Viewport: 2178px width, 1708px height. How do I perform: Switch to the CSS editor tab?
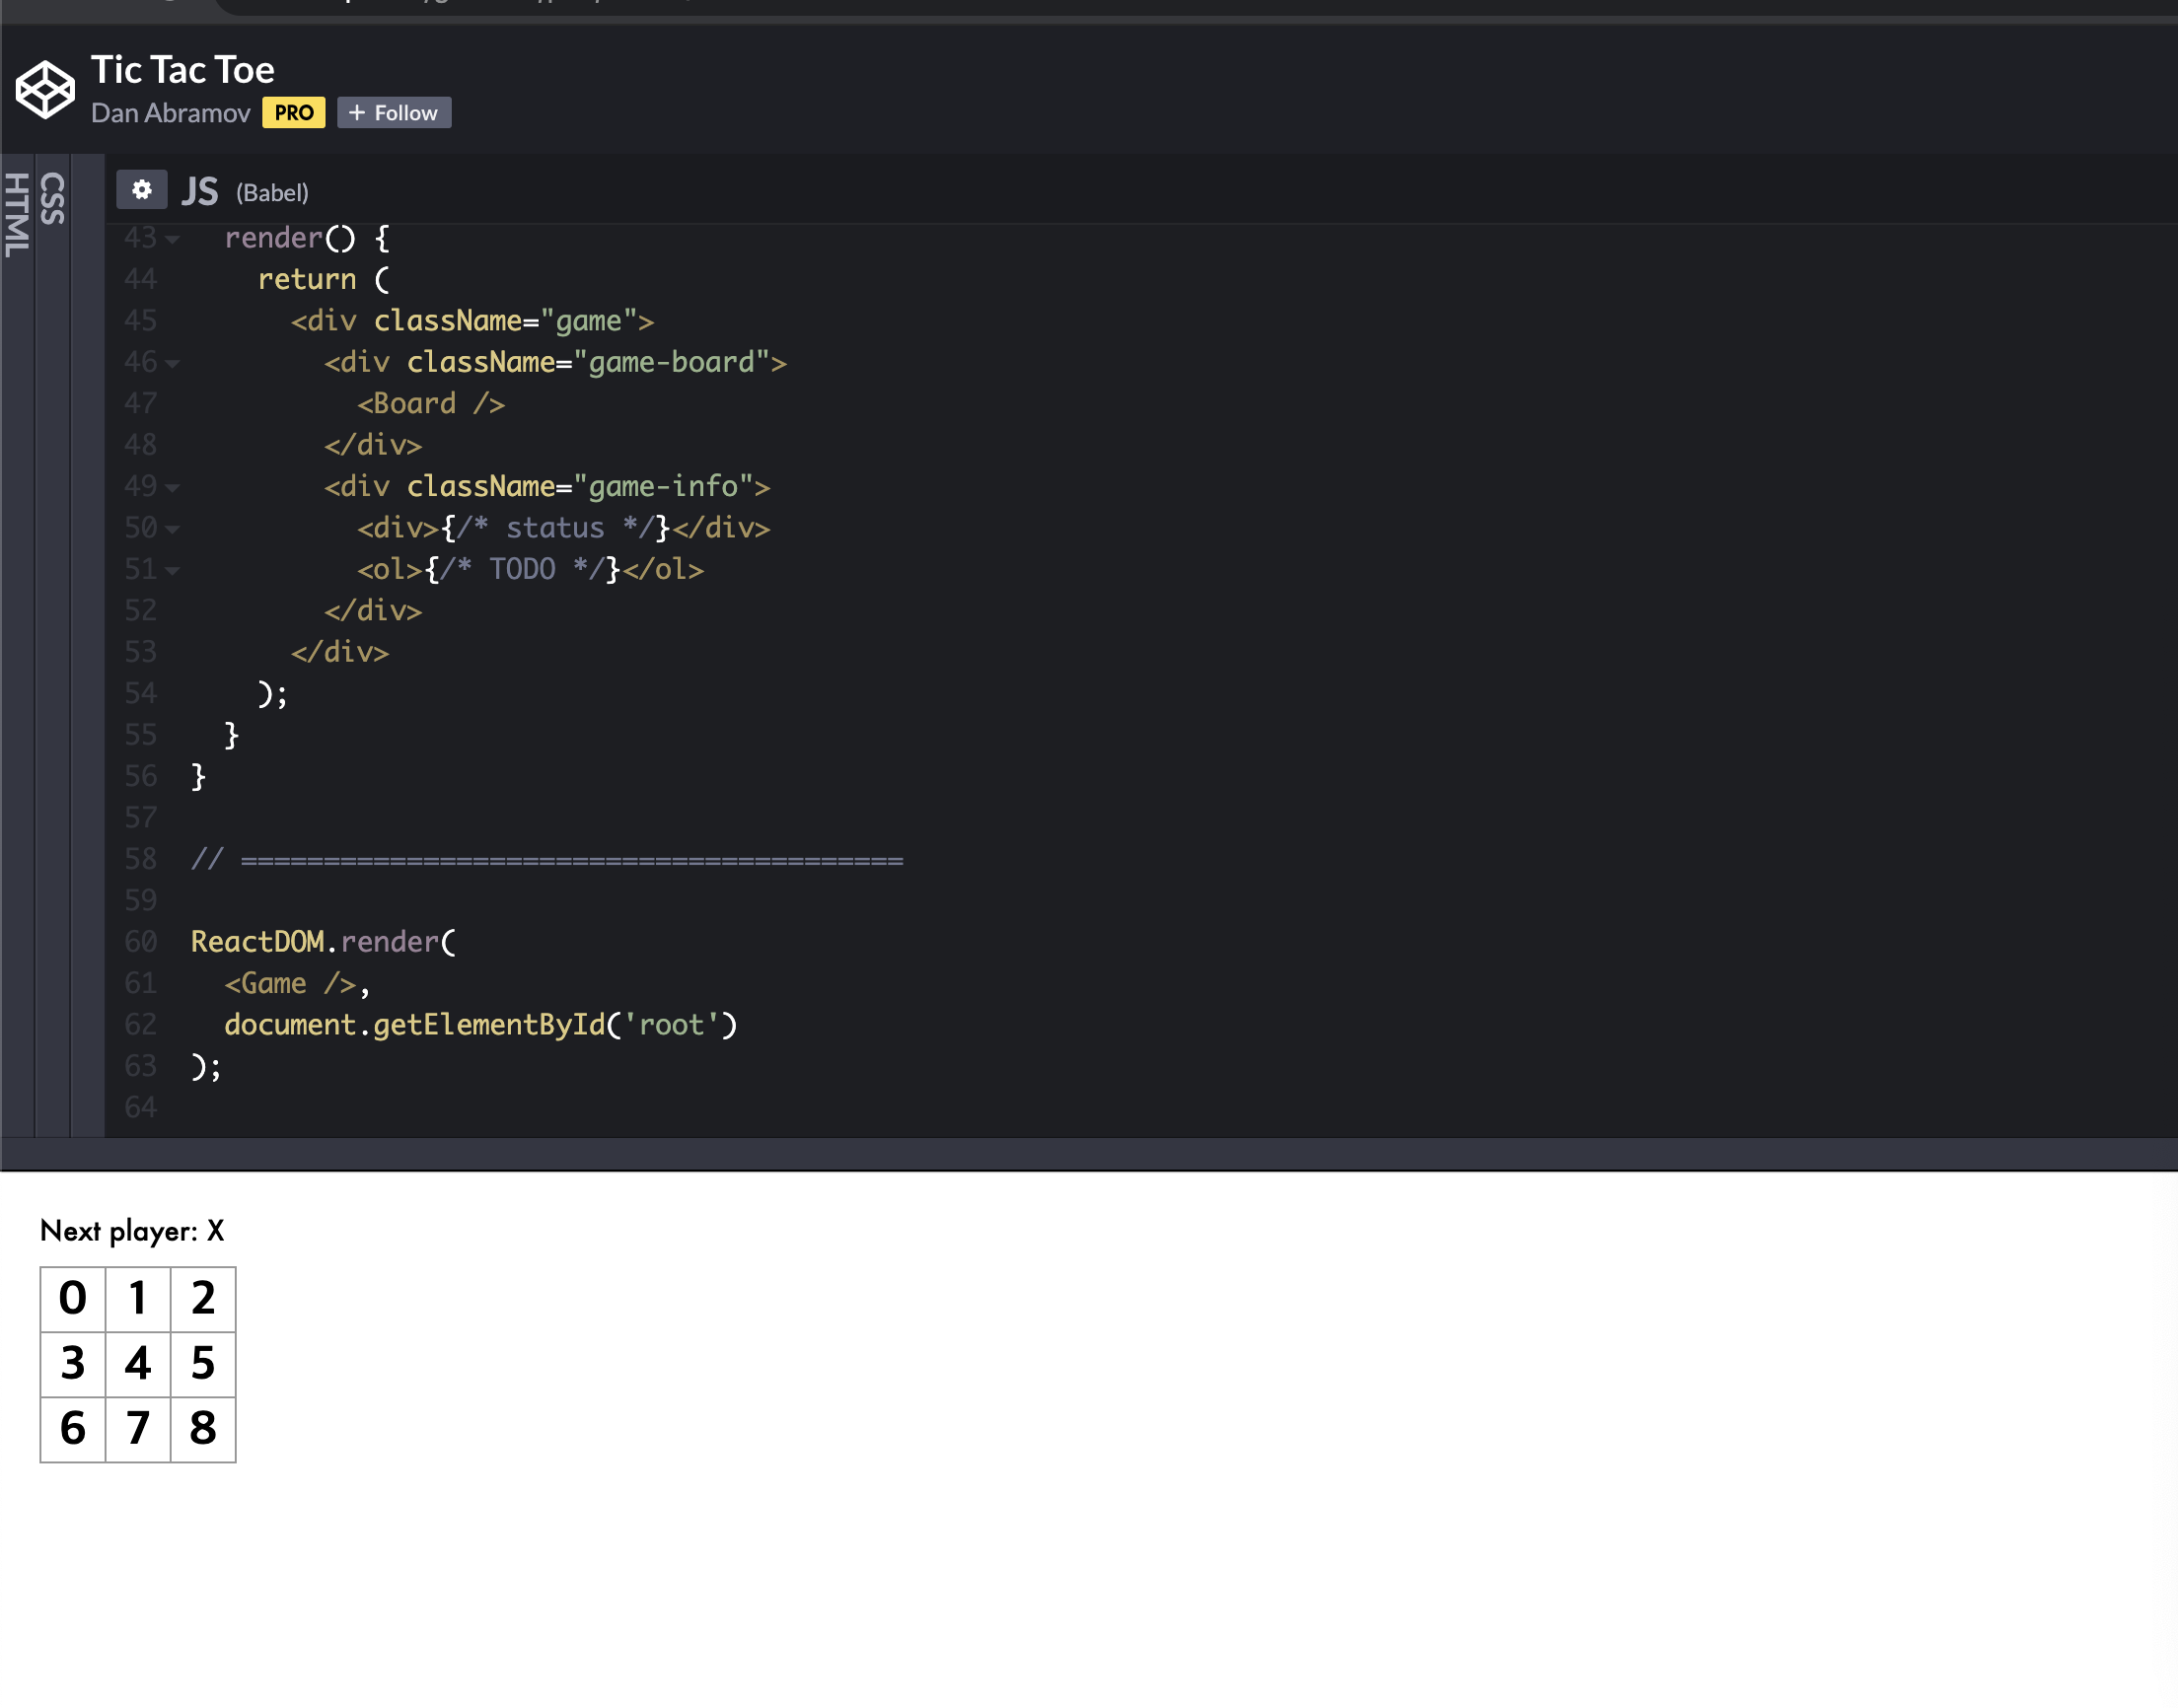[52, 199]
